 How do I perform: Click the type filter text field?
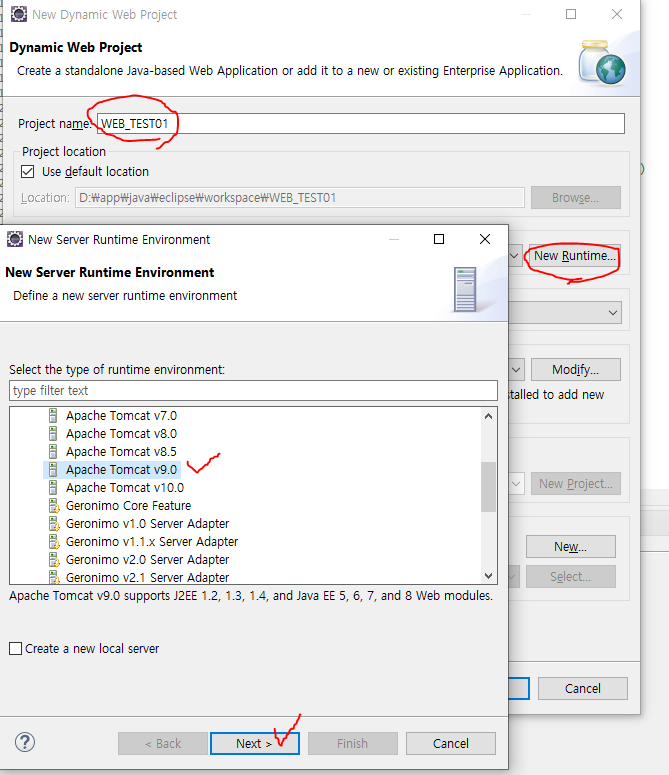click(x=253, y=390)
